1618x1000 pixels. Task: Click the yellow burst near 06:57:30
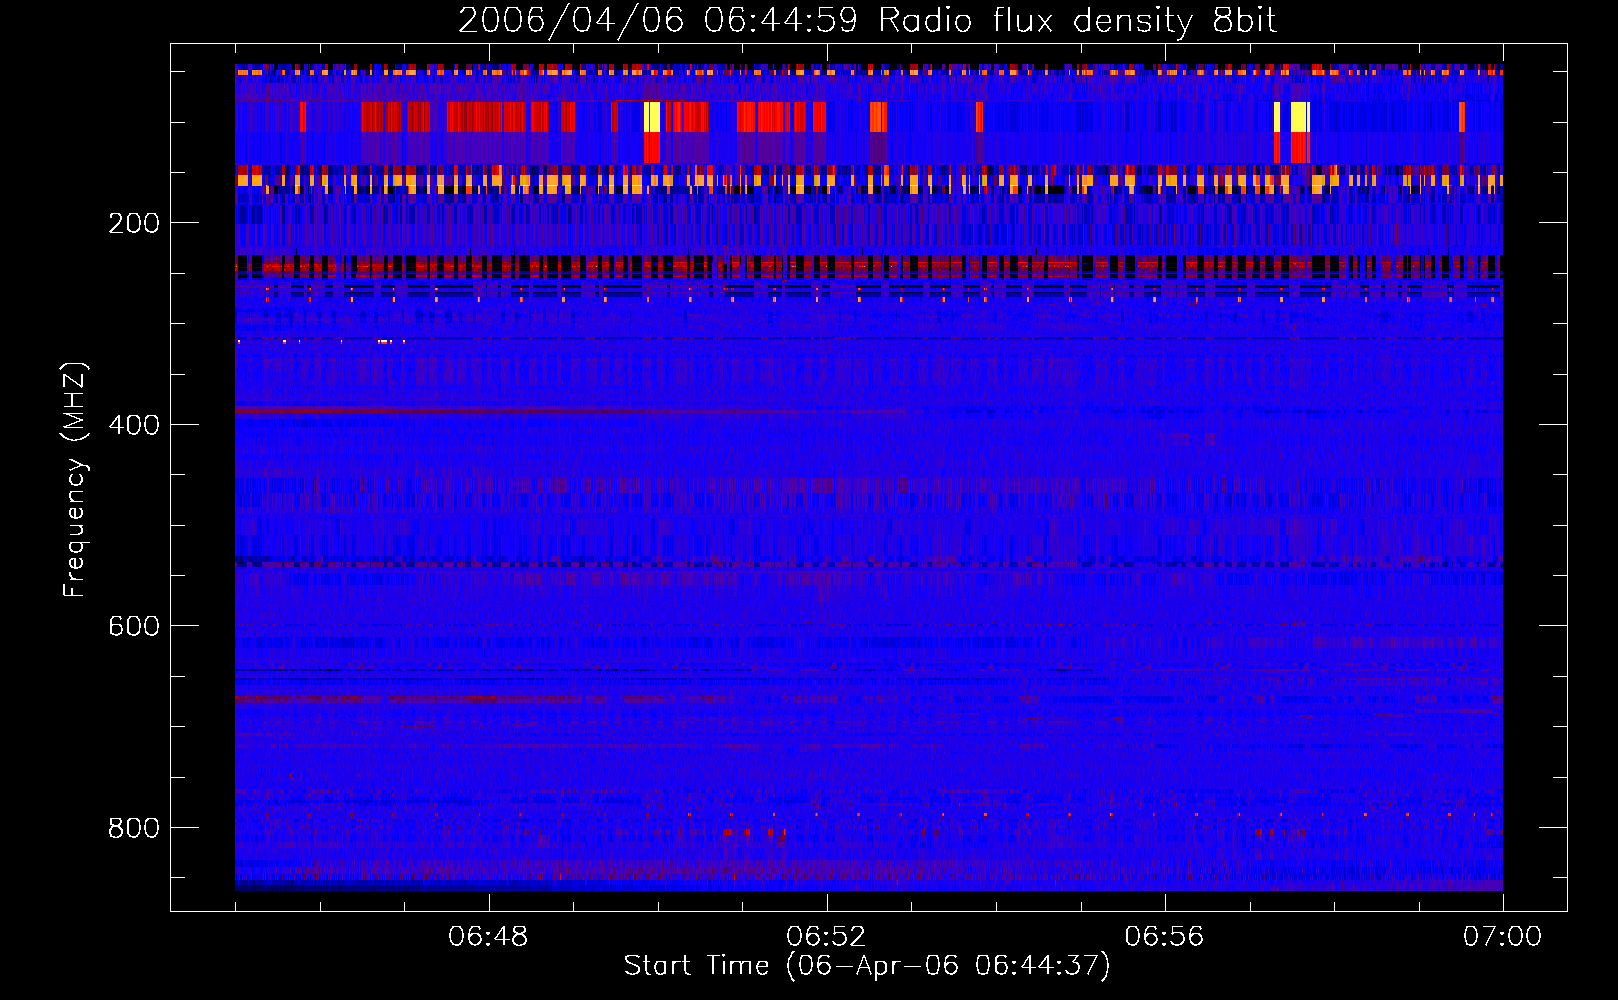(x=1299, y=117)
